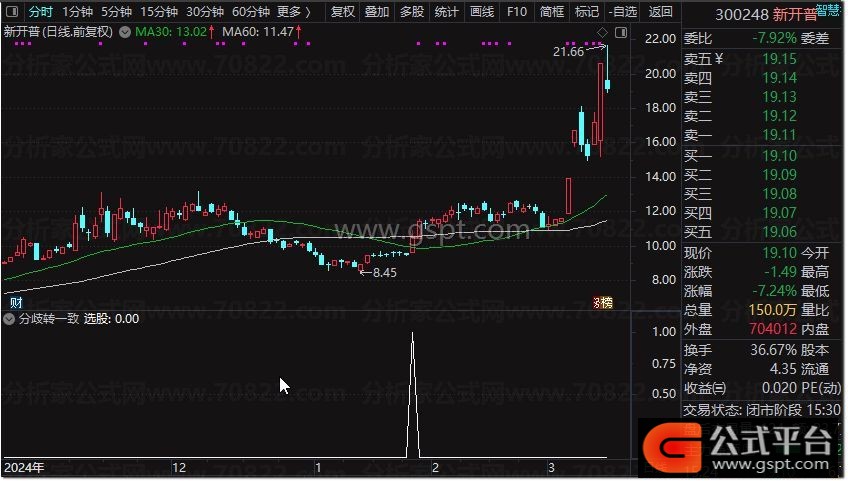The height and width of the screenshot is (481, 848).
Task: Select the 卖三 price 19.13
Action: point(779,97)
